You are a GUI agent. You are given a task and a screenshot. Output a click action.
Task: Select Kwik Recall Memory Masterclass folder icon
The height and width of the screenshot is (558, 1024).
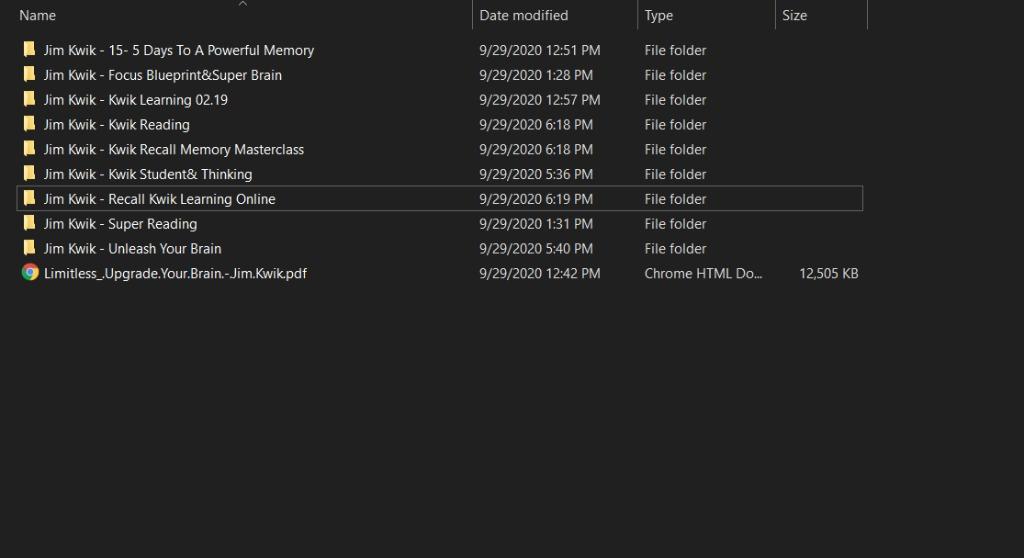(x=30, y=149)
